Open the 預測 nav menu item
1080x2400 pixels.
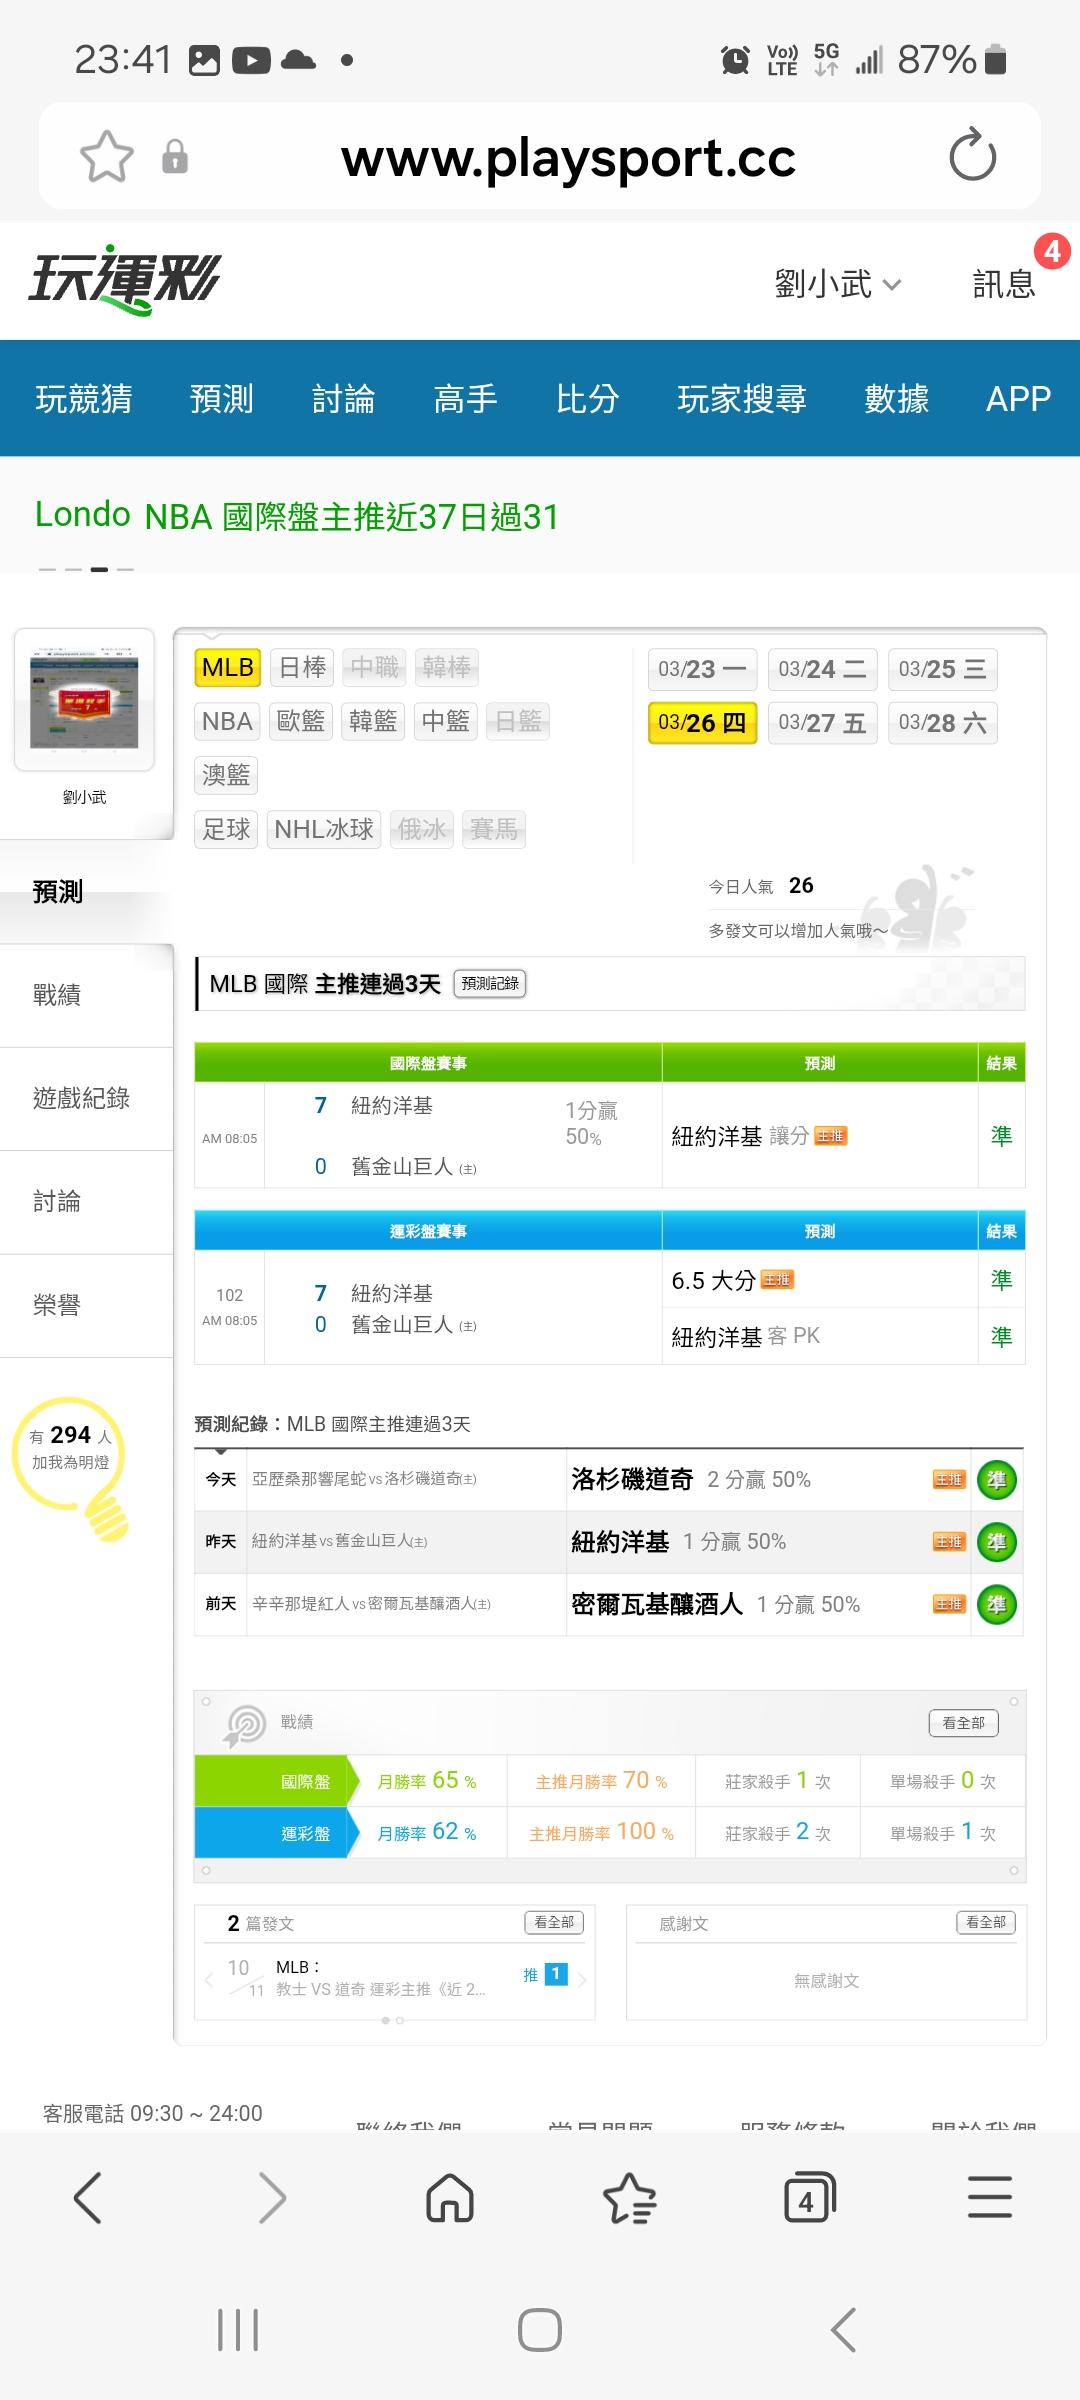pos(222,399)
